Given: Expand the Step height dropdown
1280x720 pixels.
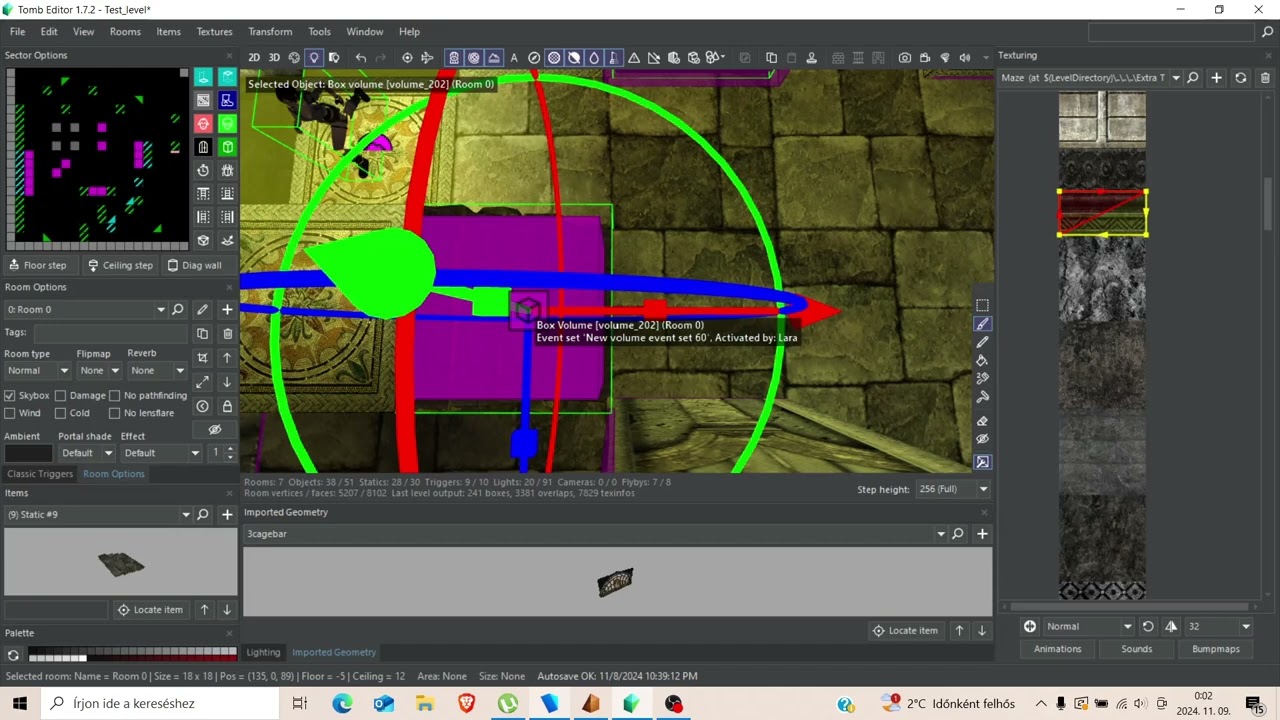Looking at the screenshot, I should pyautogui.click(x=953, y=489).
